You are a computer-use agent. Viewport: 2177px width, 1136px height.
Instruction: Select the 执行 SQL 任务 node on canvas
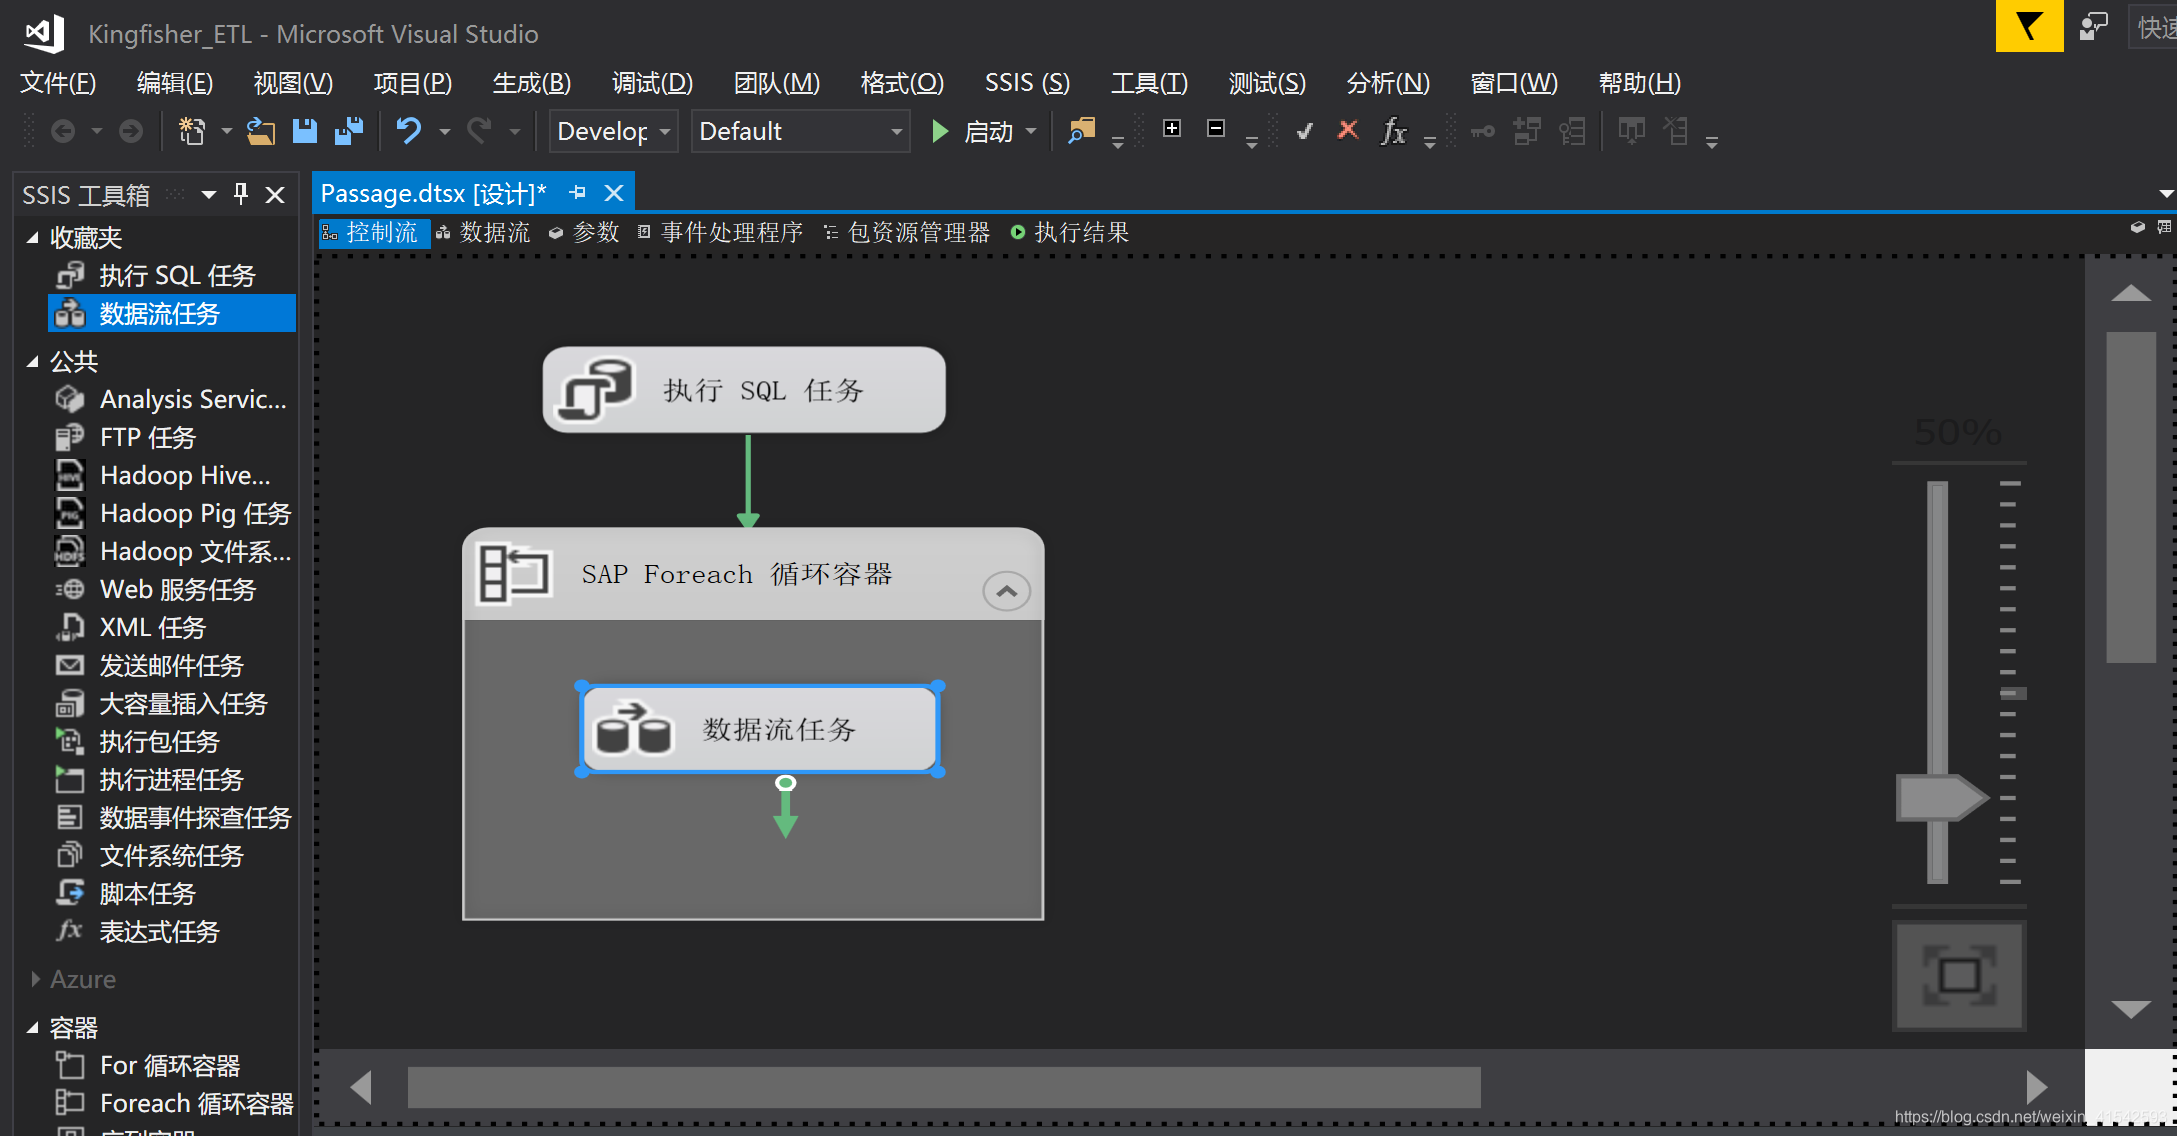click(x=743, y=390)
